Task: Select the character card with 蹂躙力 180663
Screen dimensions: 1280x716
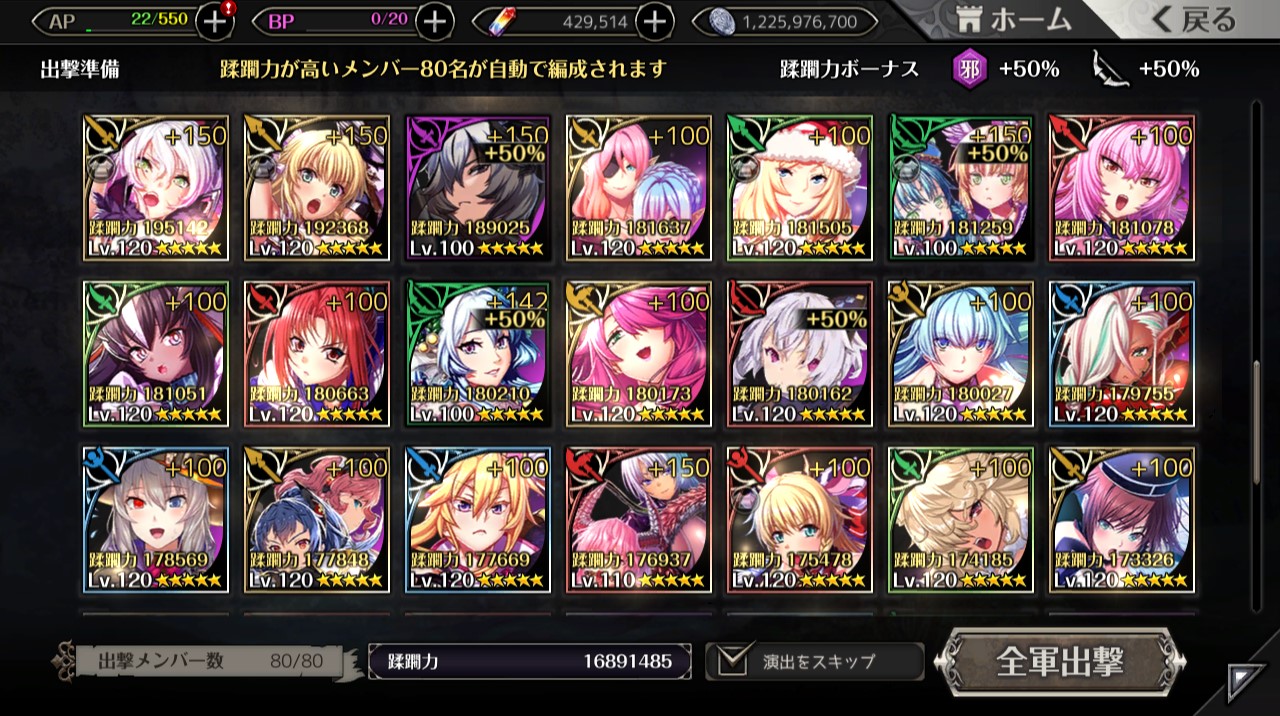Action: click(317, 353)
